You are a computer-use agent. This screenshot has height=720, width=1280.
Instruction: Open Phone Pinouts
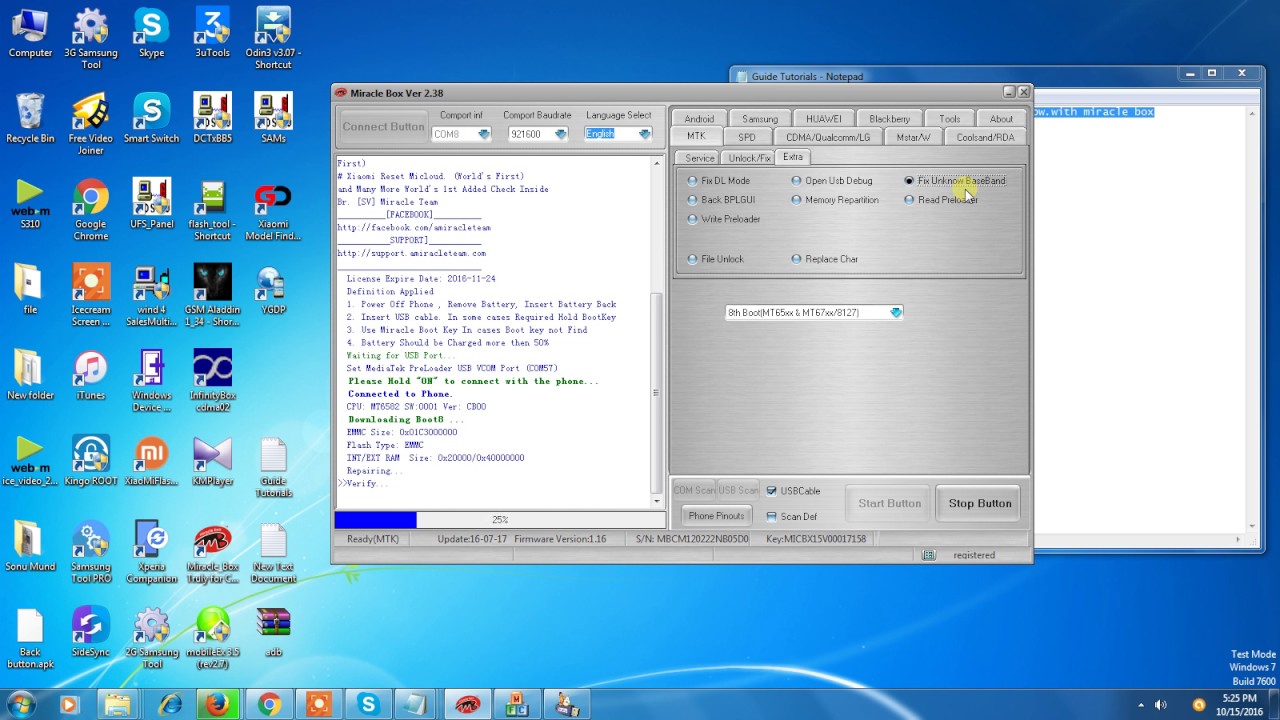click(716, 516)
